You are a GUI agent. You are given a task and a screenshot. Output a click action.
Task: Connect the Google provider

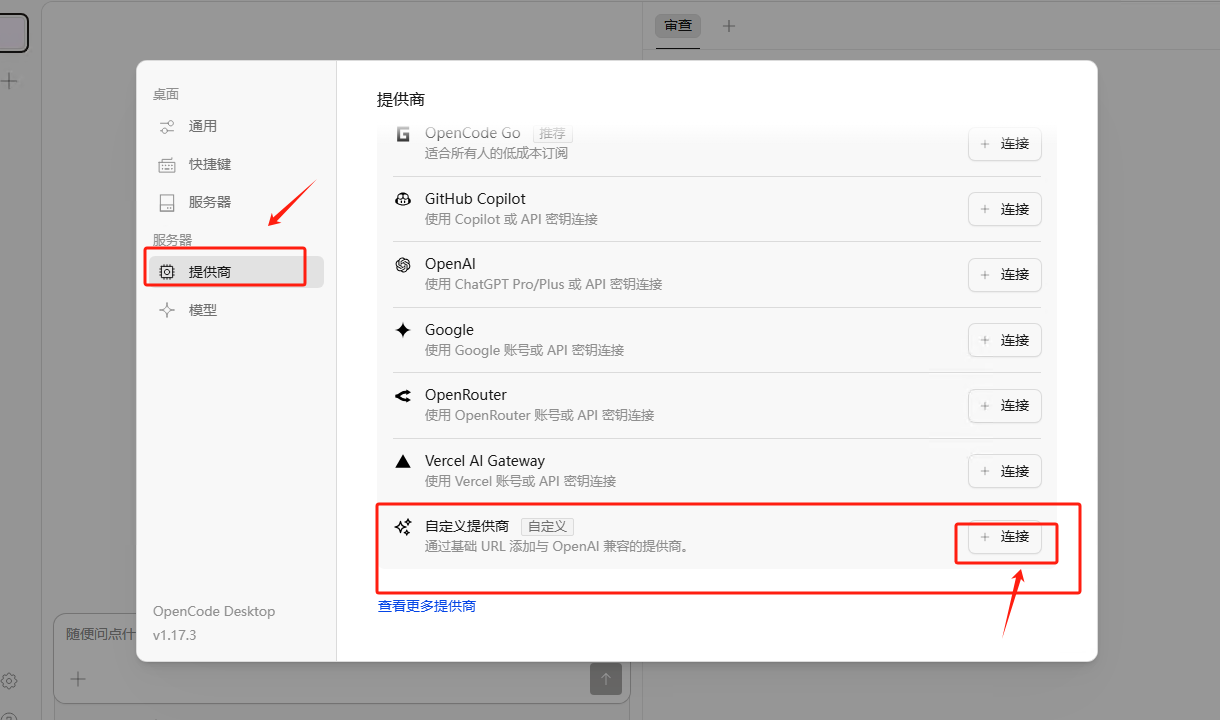[1005, 340]
